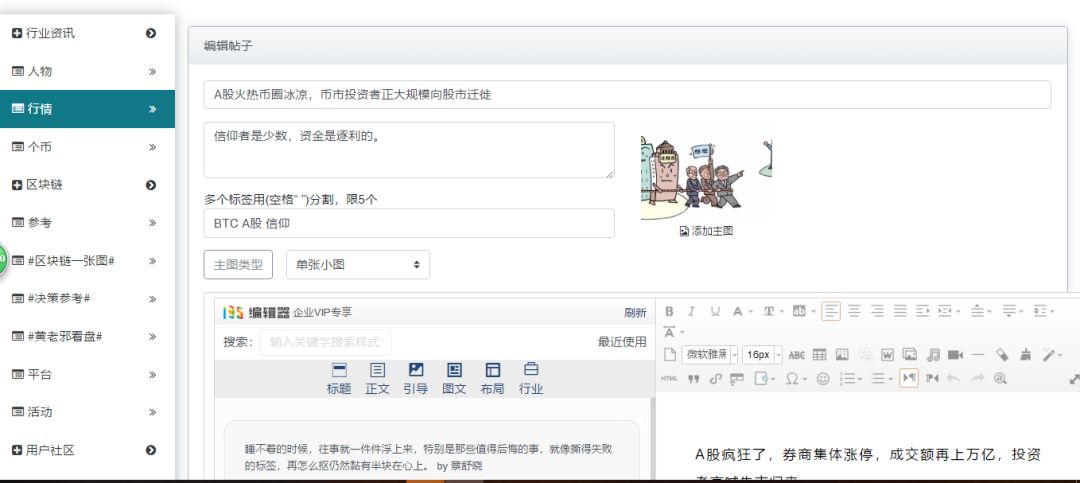Toggle underline formatting in the editor toolbar

pos(715,311)
